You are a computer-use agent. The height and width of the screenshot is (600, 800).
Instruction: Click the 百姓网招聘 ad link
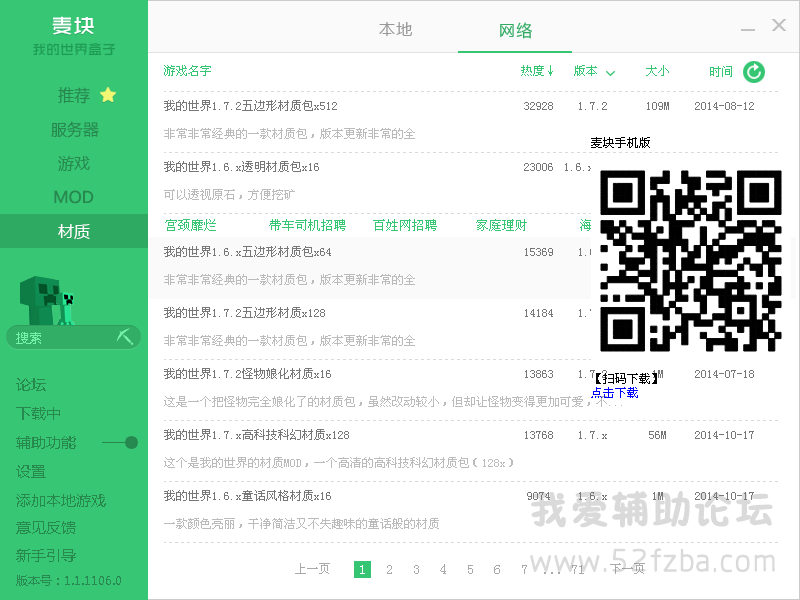(405, 225)
